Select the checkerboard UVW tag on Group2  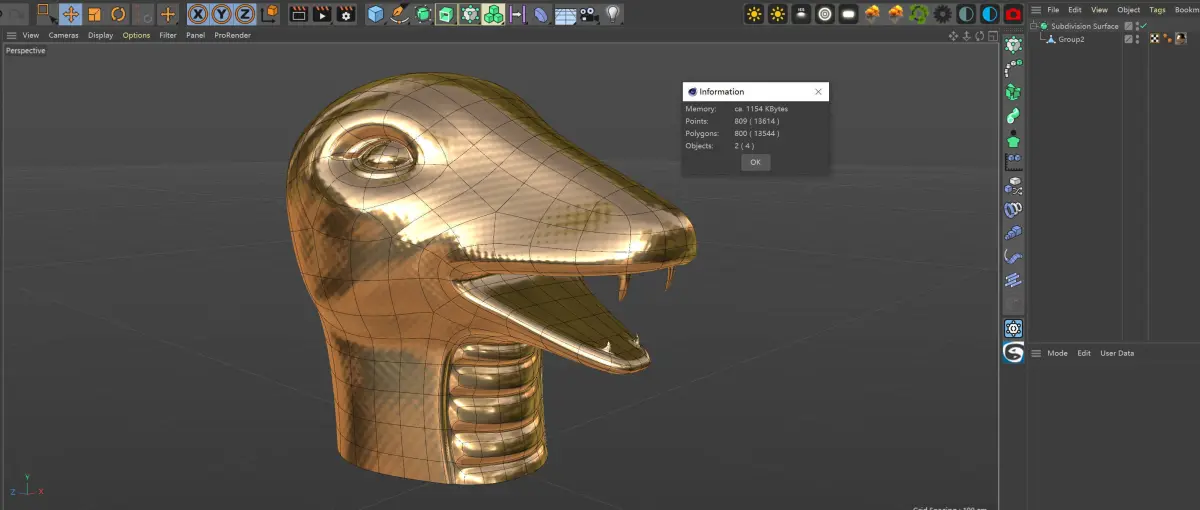click(x=1155, y=39)
